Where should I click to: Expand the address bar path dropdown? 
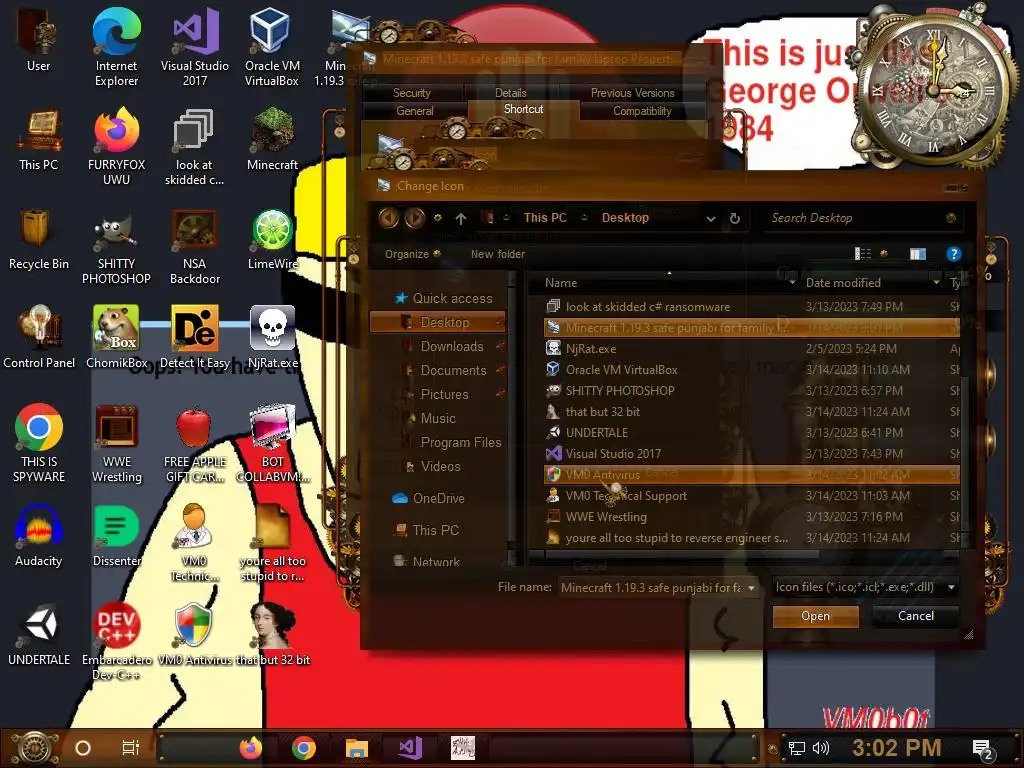pos(711,218)
